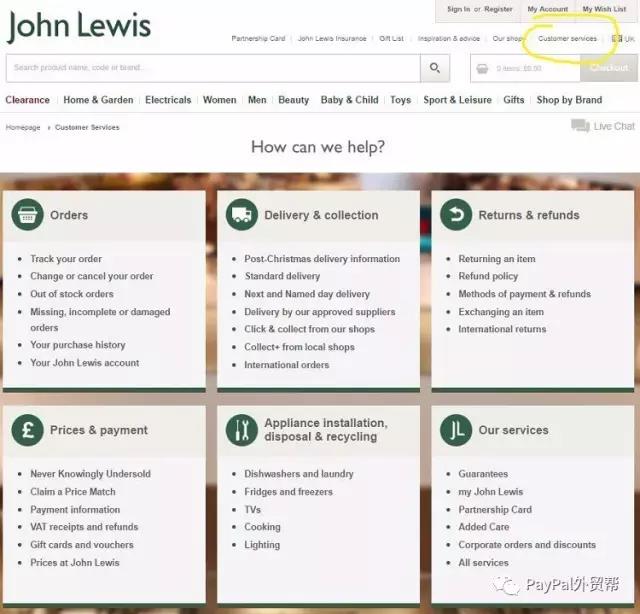
Task: Open the Customer services header link
Action: point(567,38)
